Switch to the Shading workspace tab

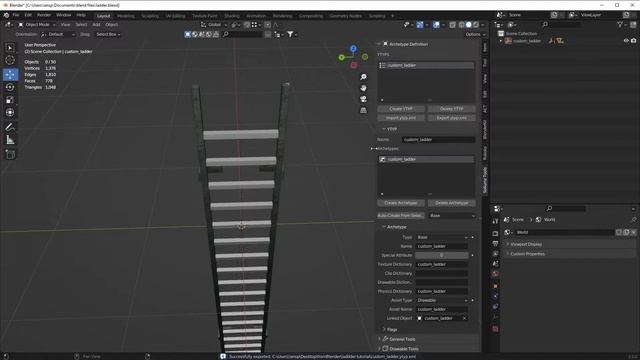(232, 16)
